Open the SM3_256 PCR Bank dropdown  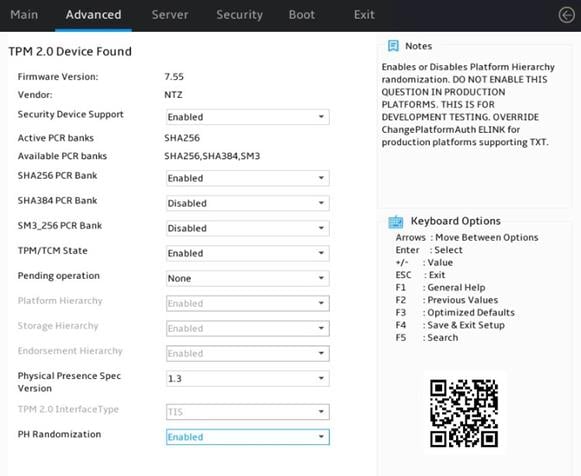tap(248, 228)
